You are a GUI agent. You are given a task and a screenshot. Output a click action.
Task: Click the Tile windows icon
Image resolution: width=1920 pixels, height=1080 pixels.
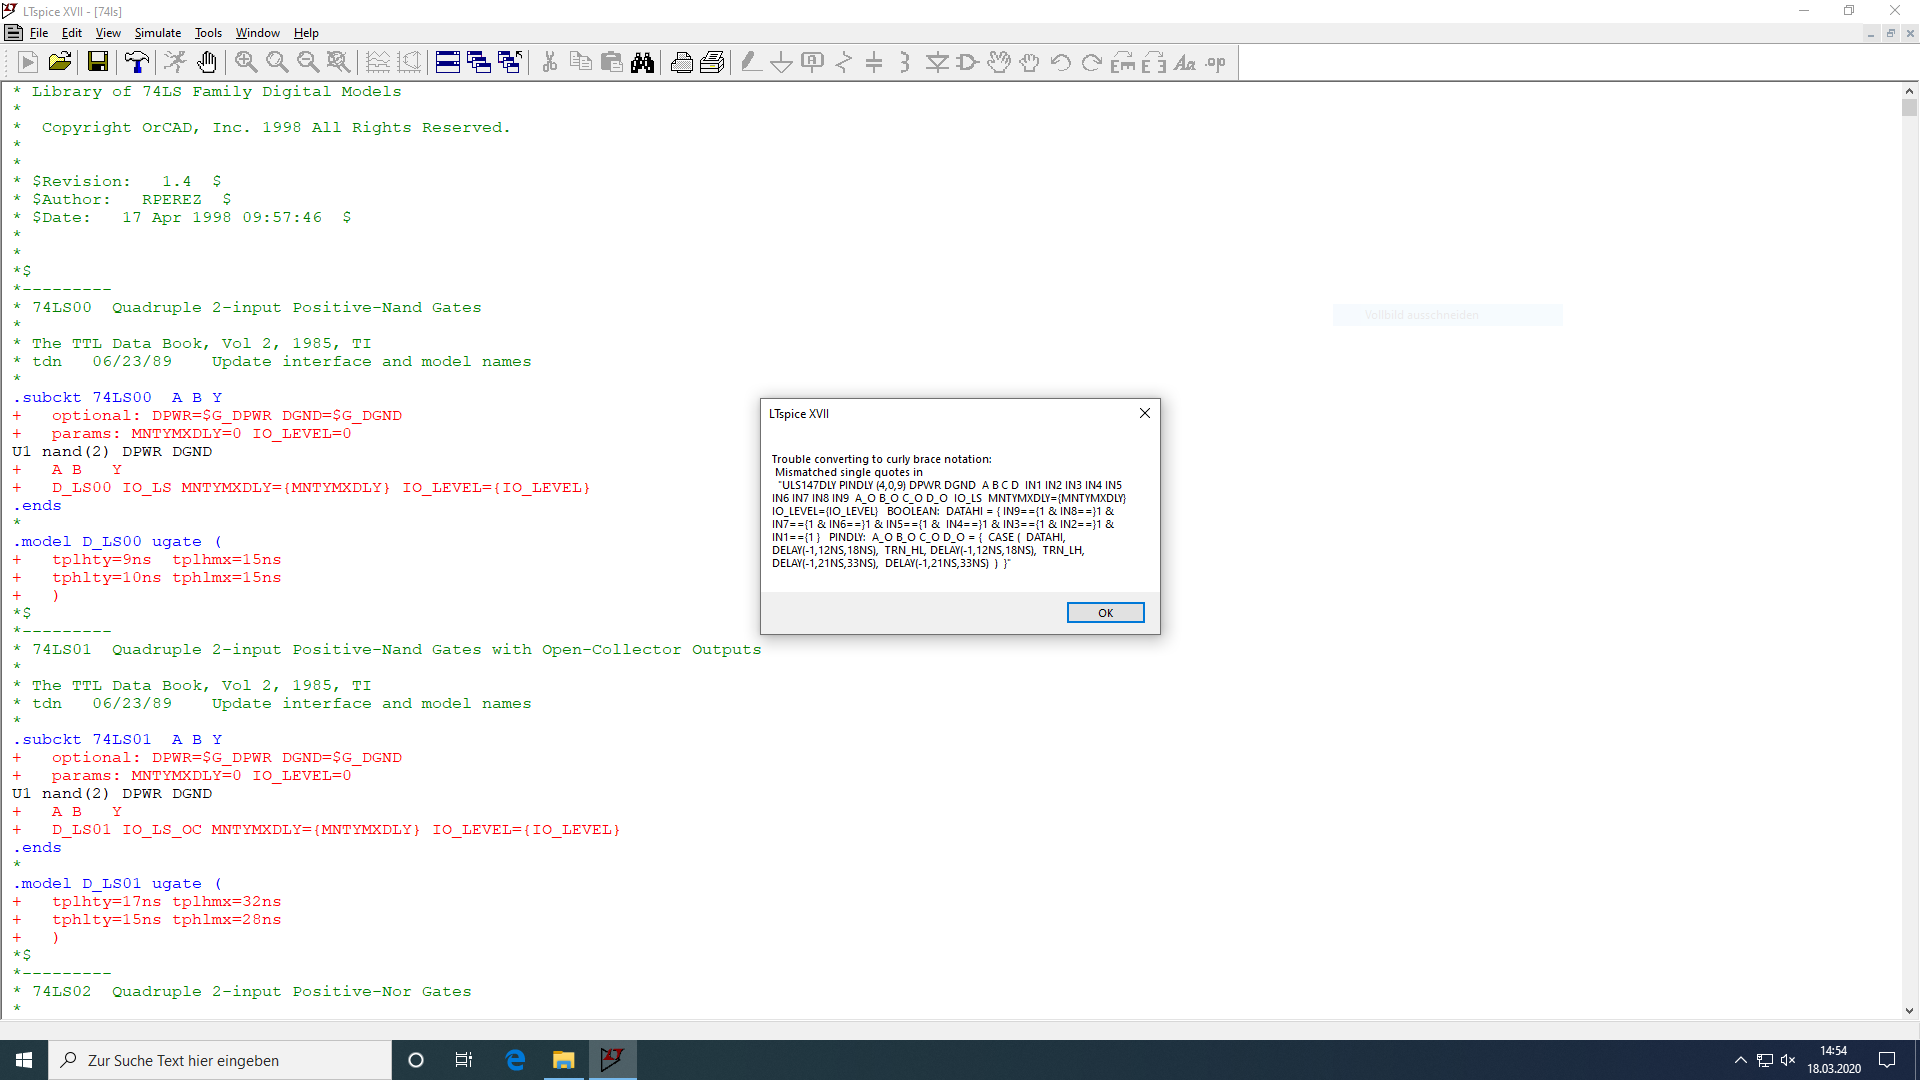point(448,63)
